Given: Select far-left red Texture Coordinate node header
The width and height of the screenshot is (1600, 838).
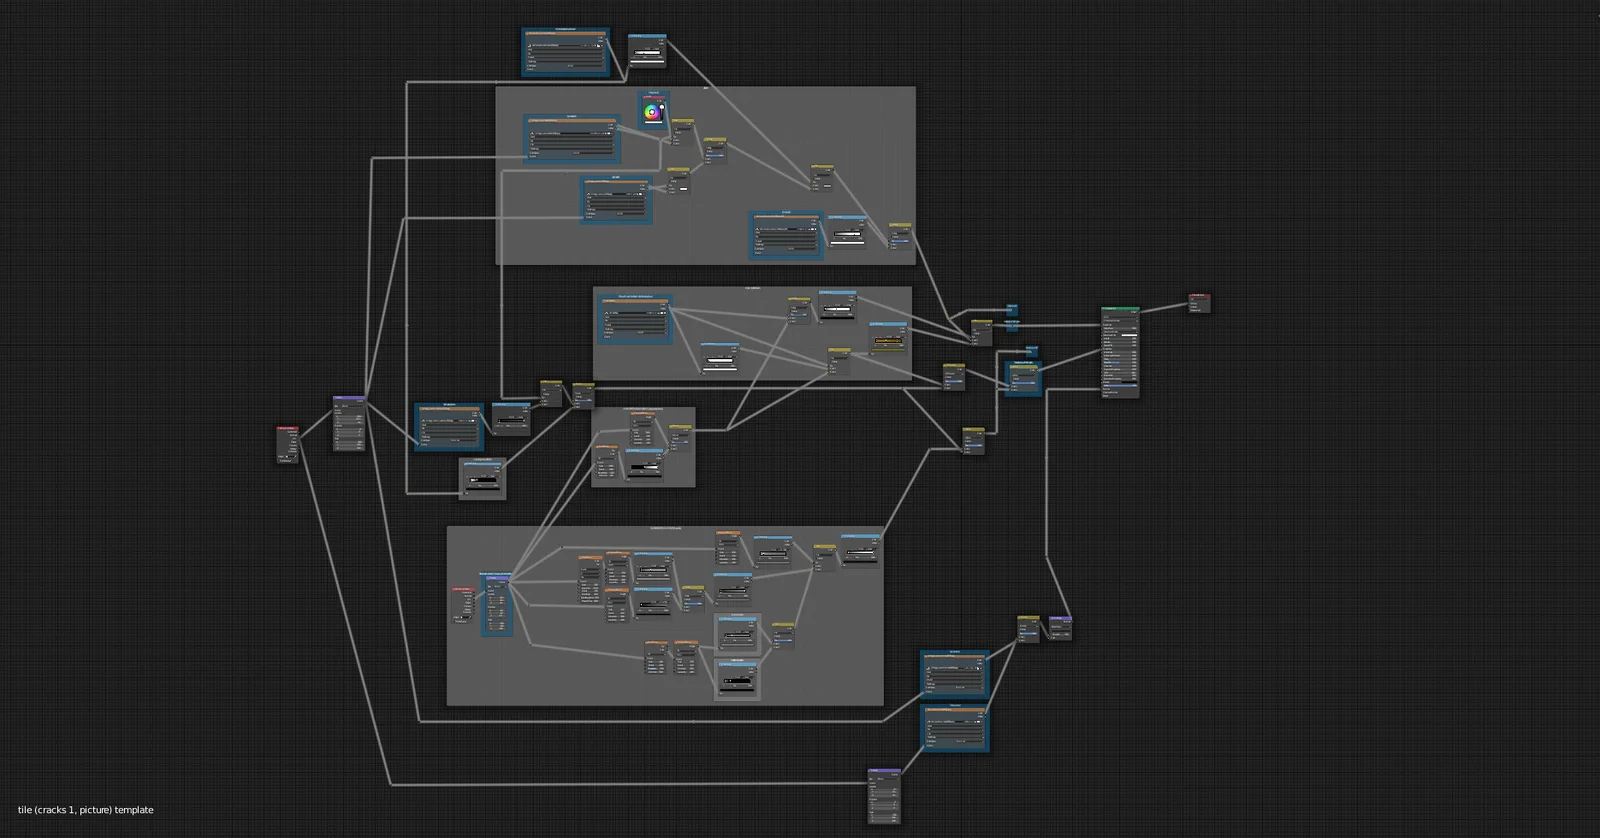Looking at the screenshot, I should [287, 428].
